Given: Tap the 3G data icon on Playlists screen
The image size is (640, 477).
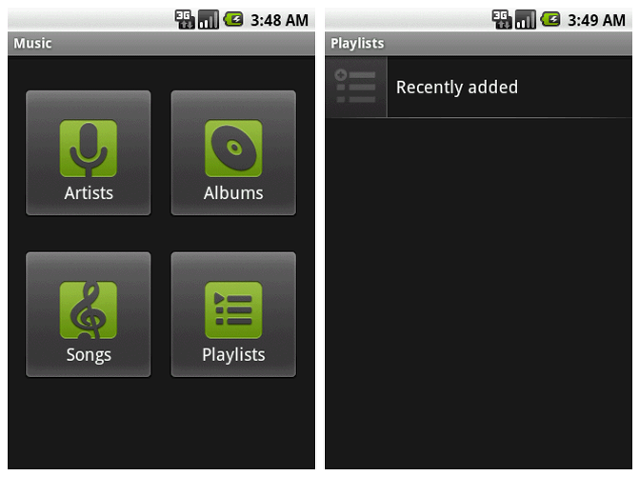Looking at the screenshot, I should tap(502, 20).
